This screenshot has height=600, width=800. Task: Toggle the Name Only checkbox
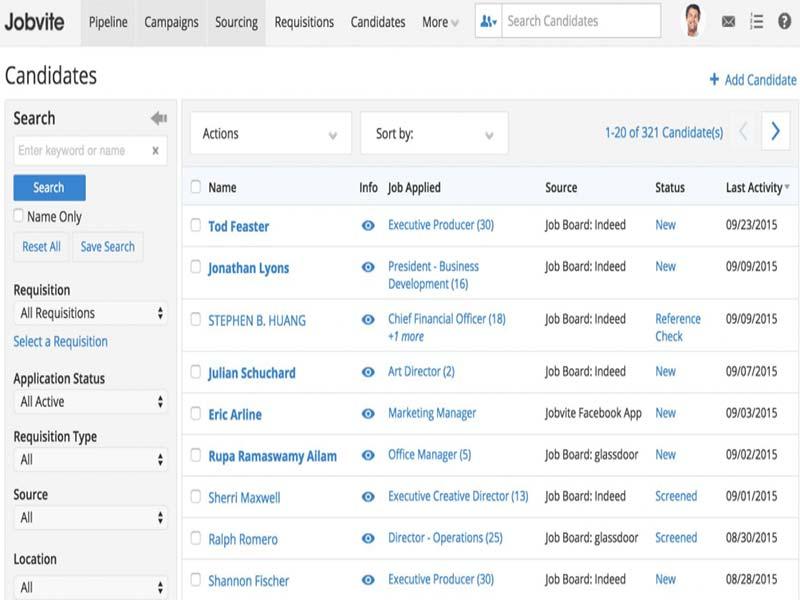point(18,216)
